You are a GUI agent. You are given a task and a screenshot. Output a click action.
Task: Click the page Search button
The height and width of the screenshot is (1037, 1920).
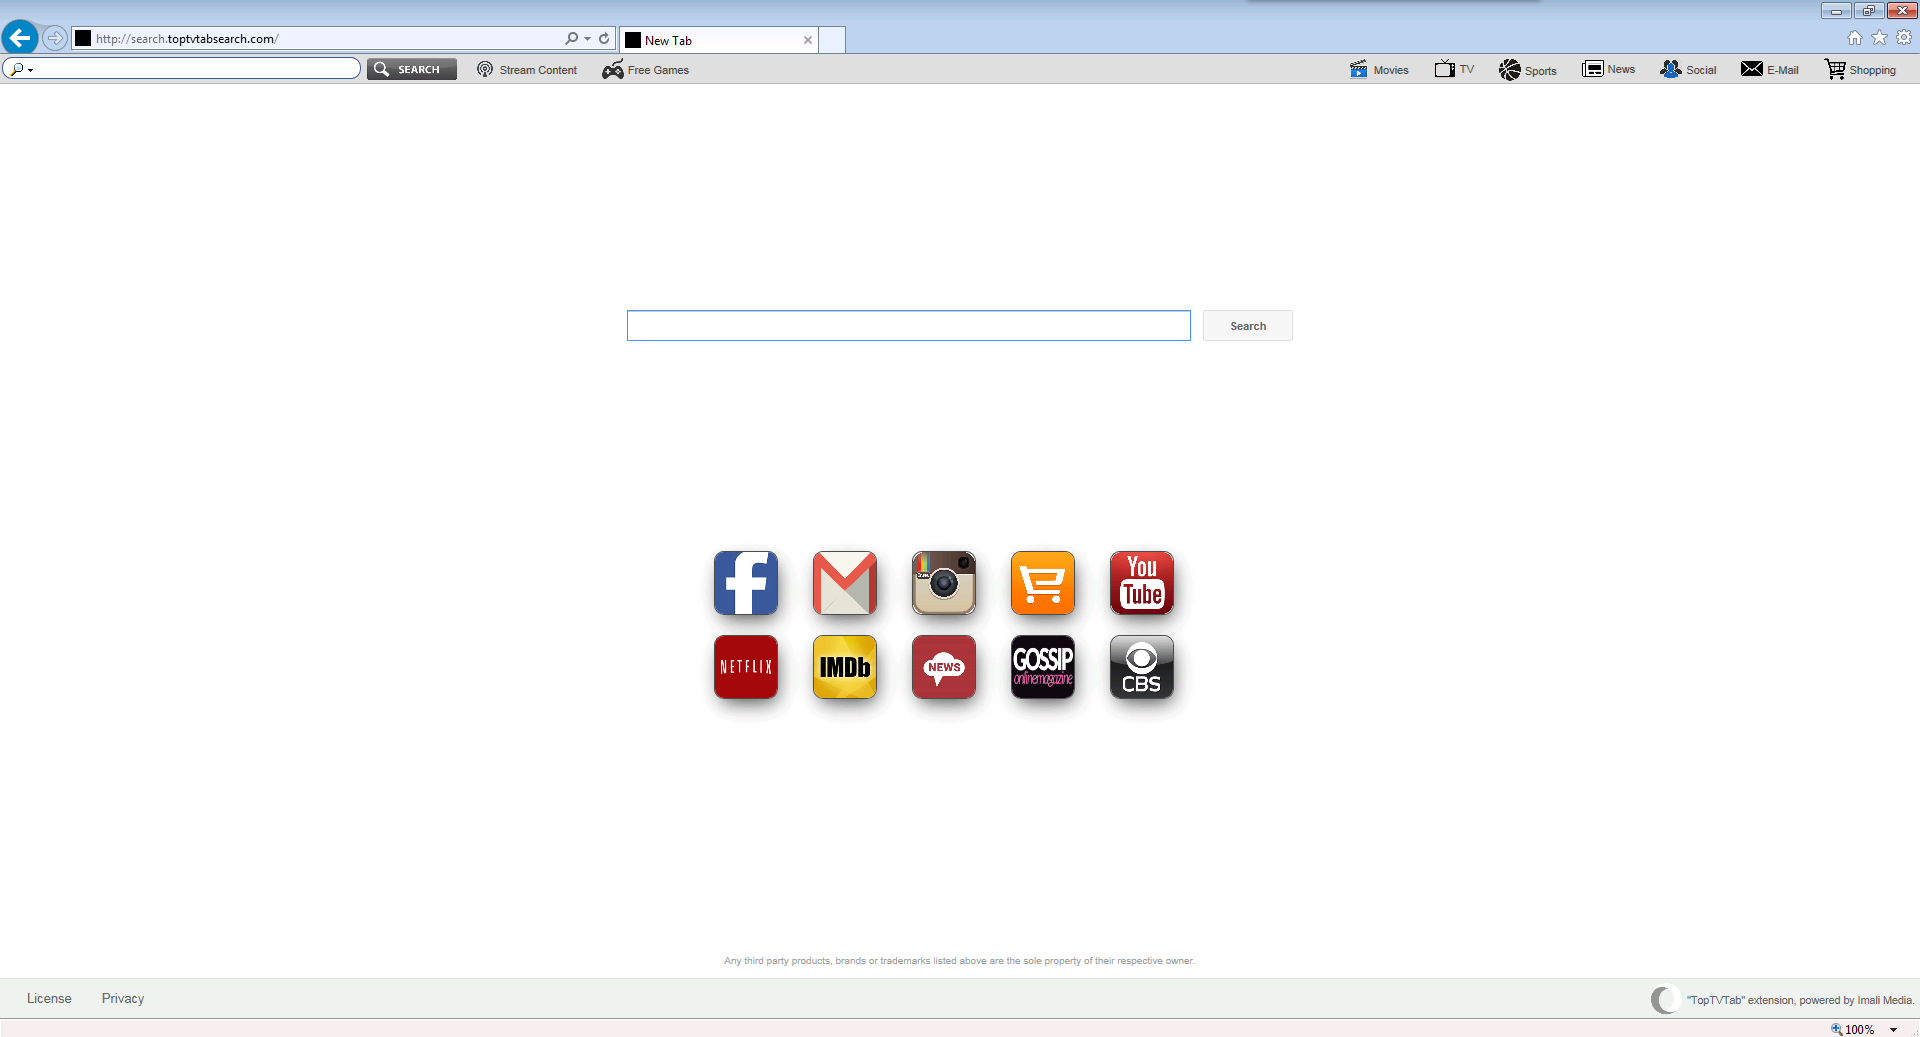[x=1248, y=326]
